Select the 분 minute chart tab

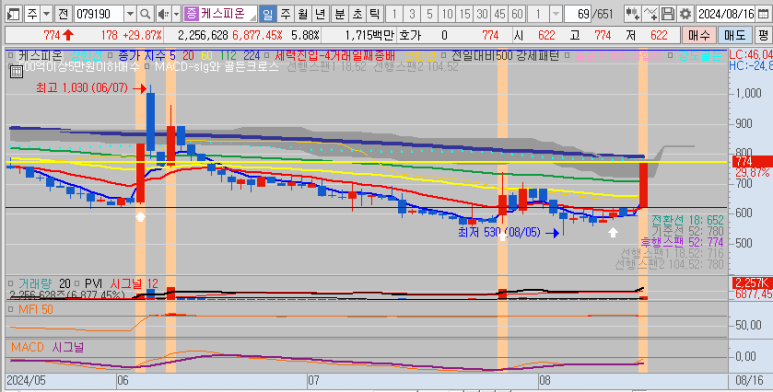pyautogui.click(x=339, y=14)
